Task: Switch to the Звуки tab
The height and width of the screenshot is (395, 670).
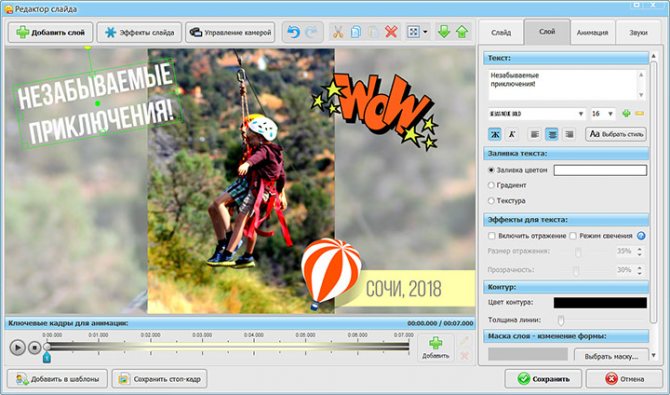Action: [638, 32]
